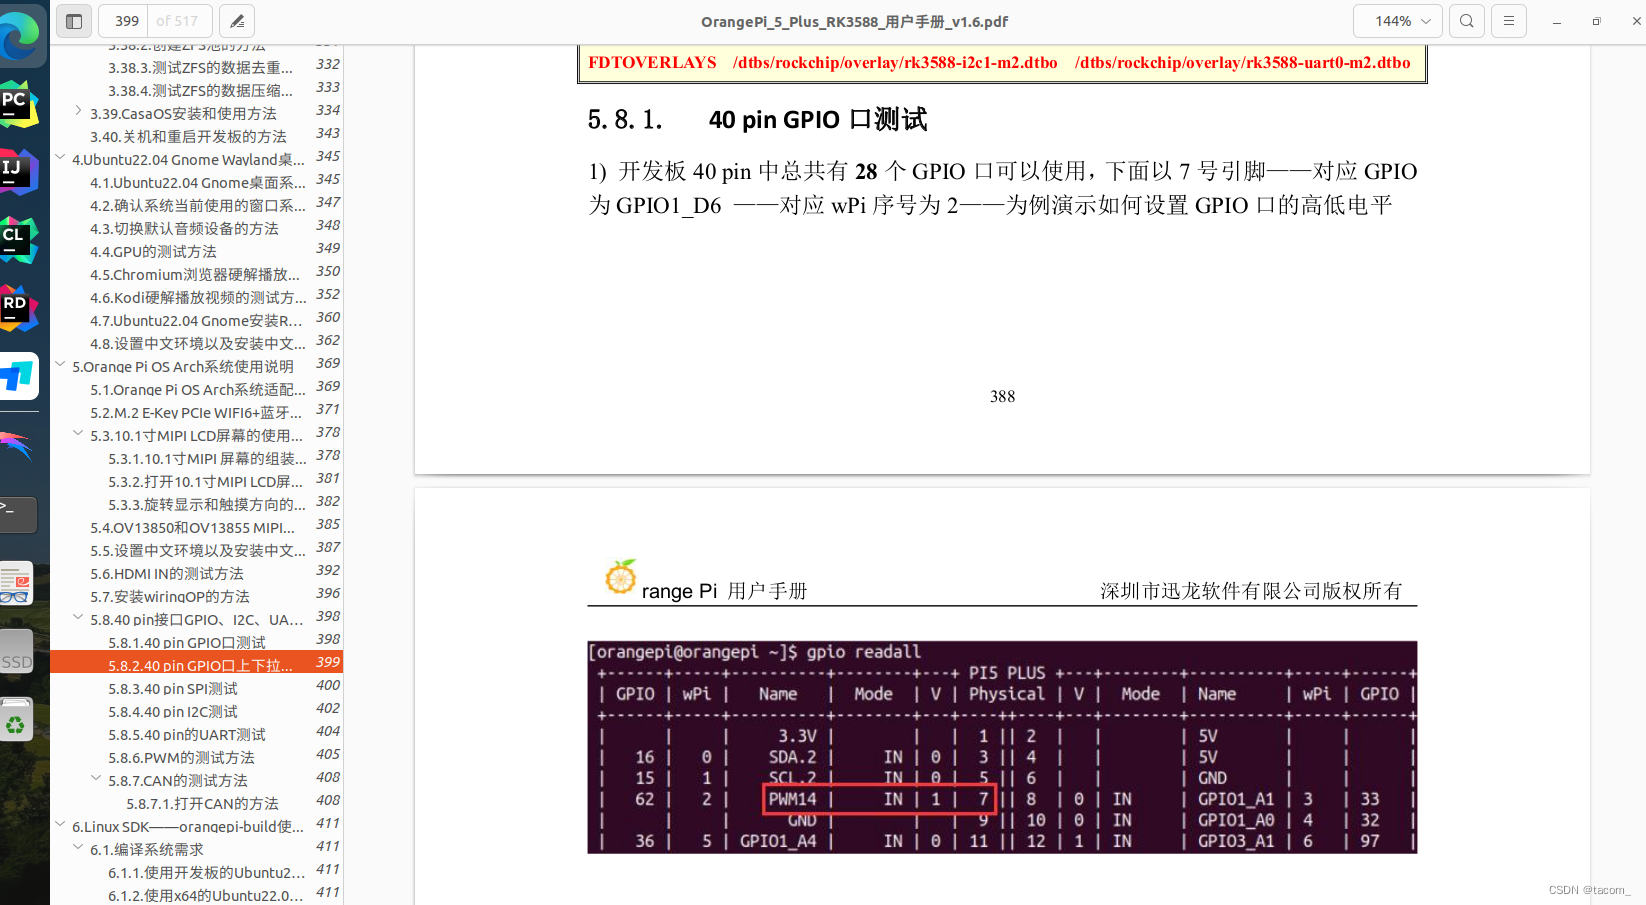
Task: Open outline entry 5.8.7.1.打开CAN的方法
Action: (x=202, y=804)
